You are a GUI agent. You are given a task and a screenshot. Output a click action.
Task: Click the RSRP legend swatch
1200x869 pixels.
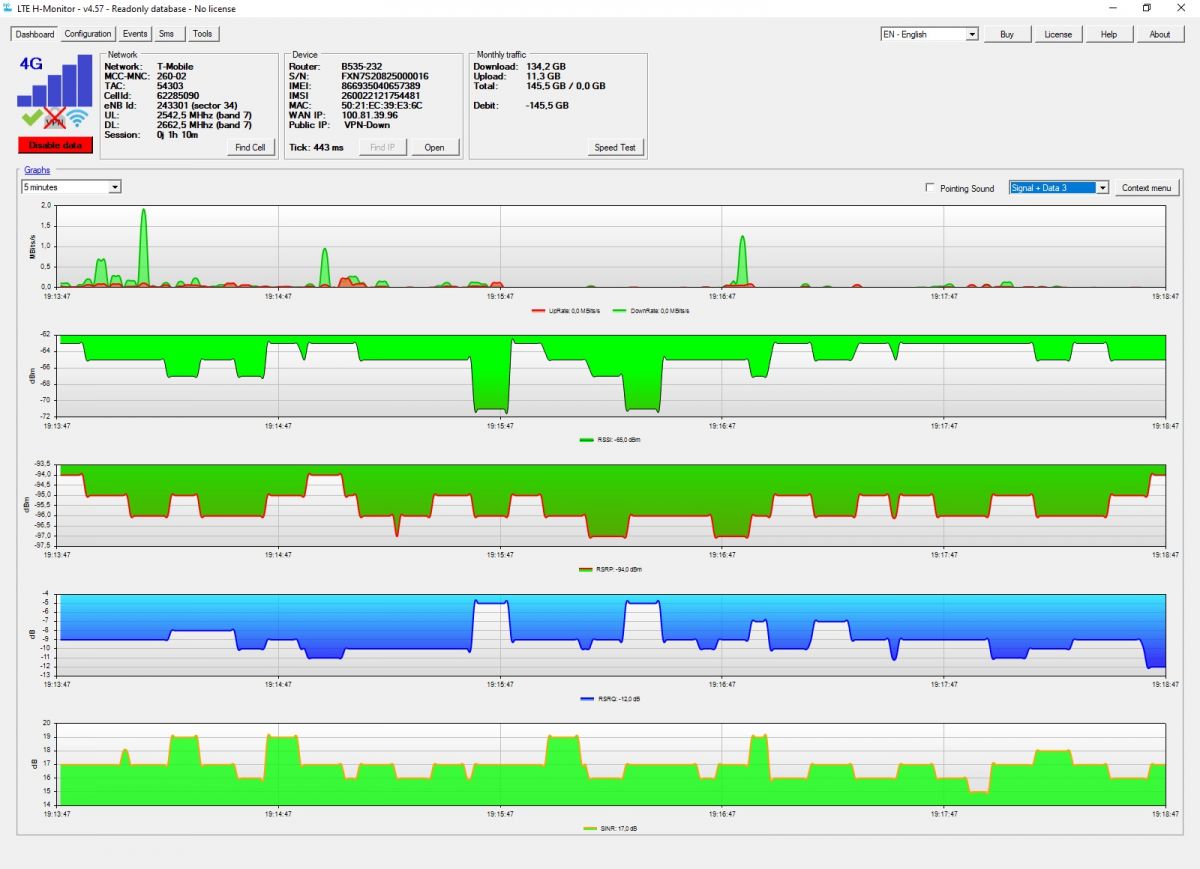pos(586,569)
